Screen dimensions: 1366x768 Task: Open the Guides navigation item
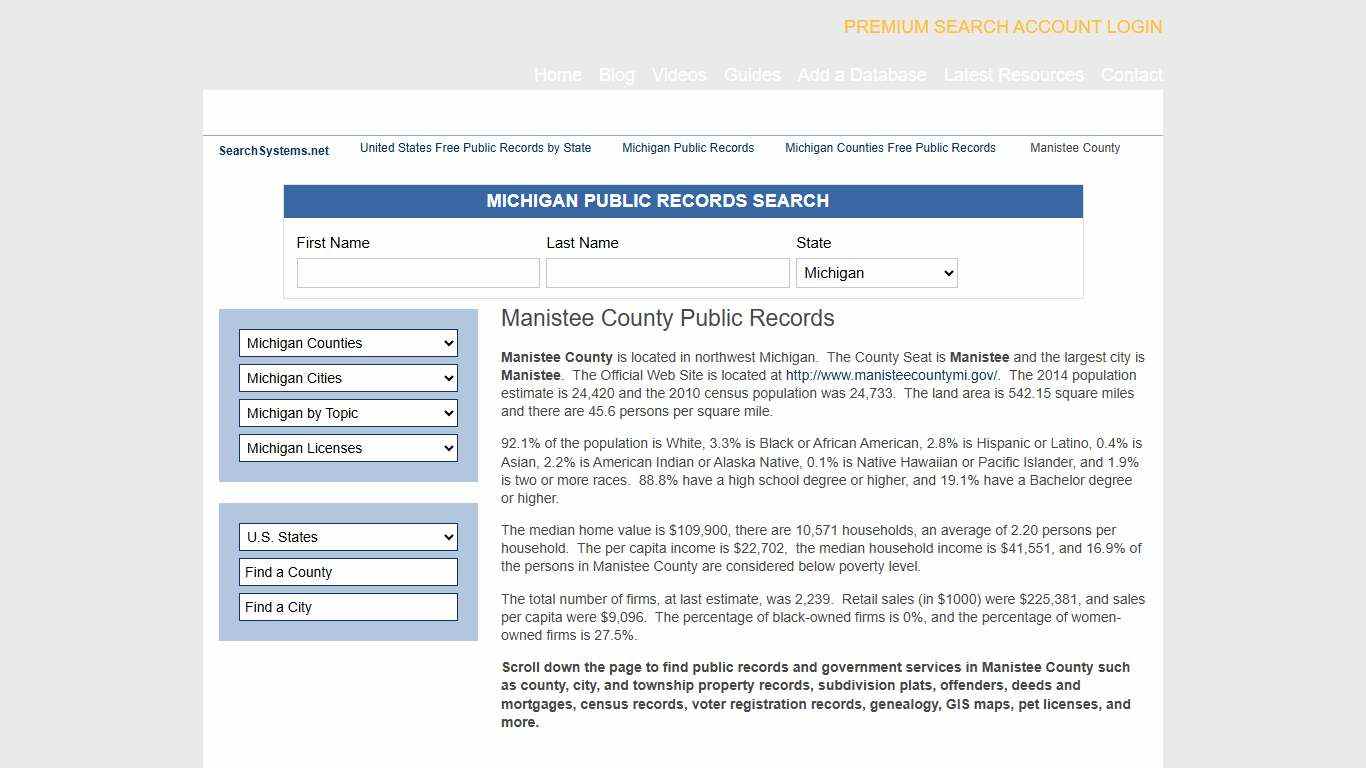752,75
